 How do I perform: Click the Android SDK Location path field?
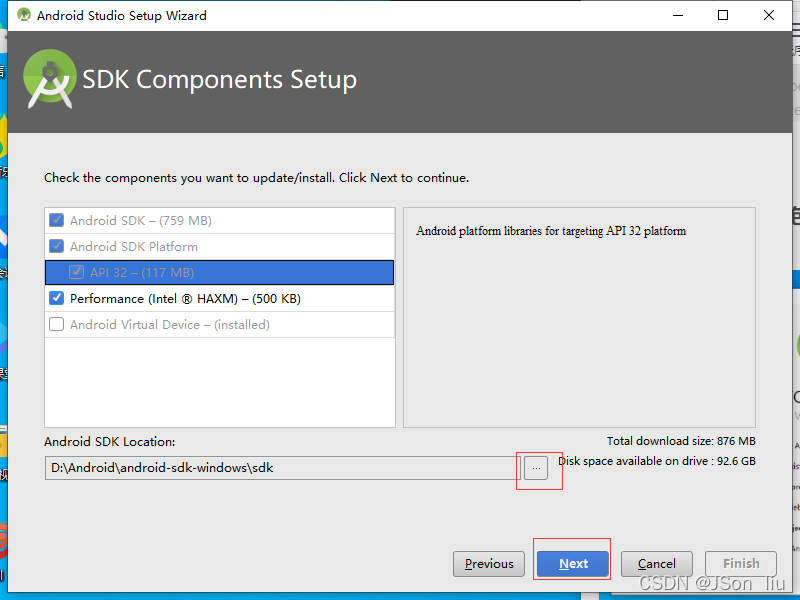[x=283, y=468]
